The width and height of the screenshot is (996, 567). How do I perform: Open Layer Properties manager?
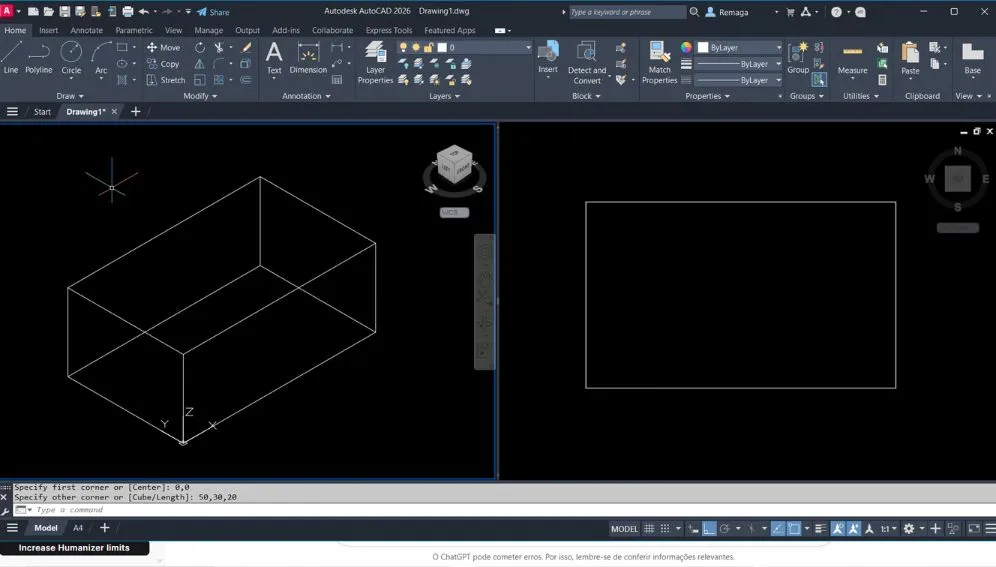(x=375, y=62)
